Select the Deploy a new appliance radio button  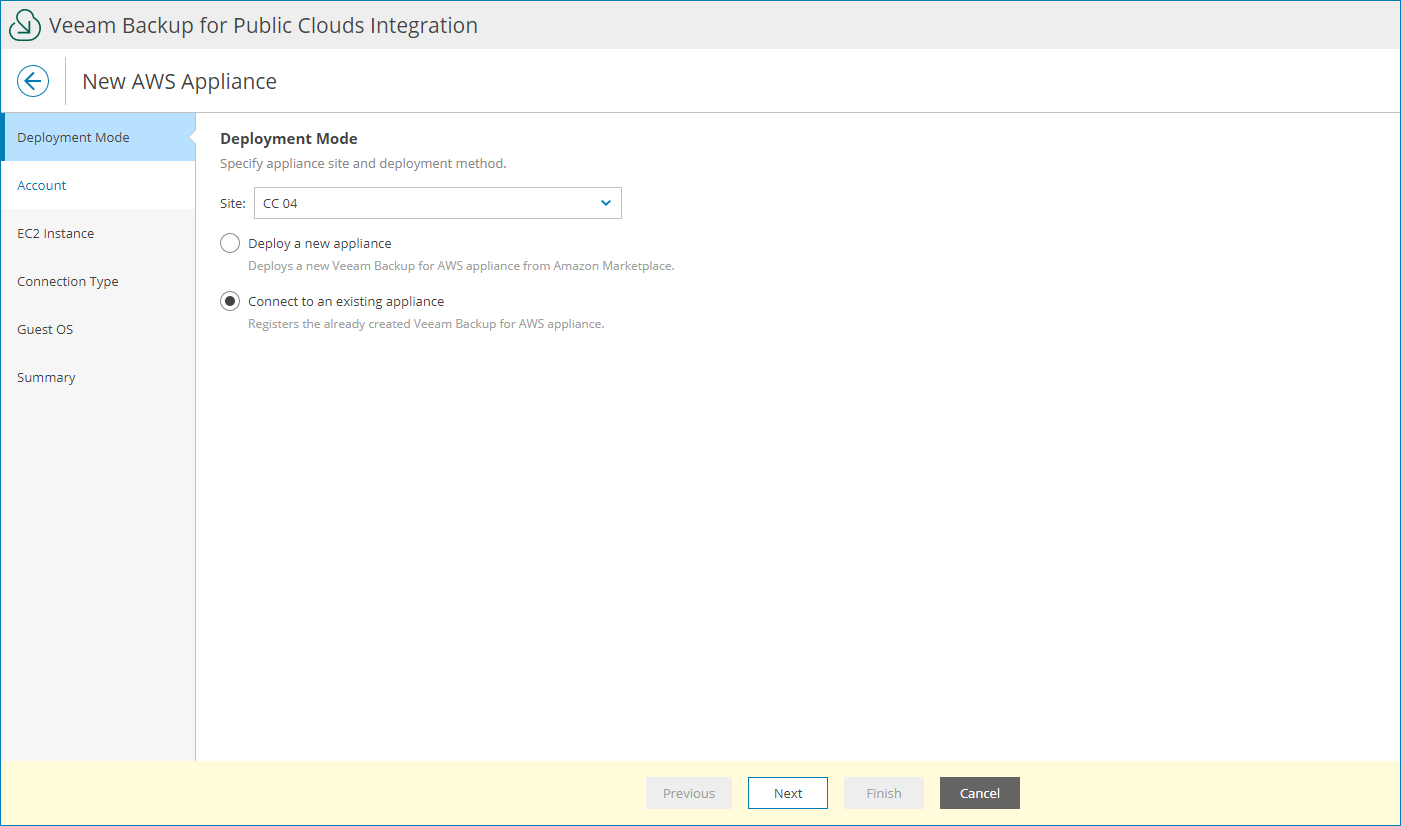coord(230,242)
